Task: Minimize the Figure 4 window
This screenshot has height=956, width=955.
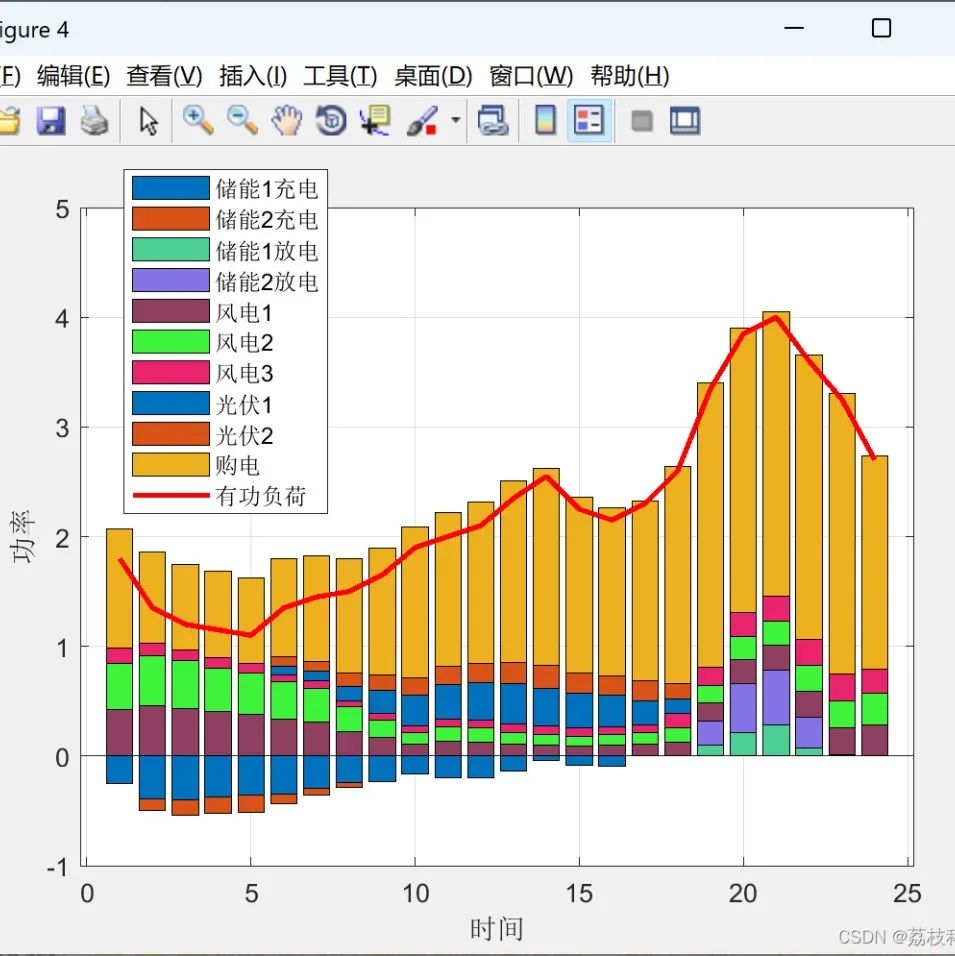Action: click(793, 28)
